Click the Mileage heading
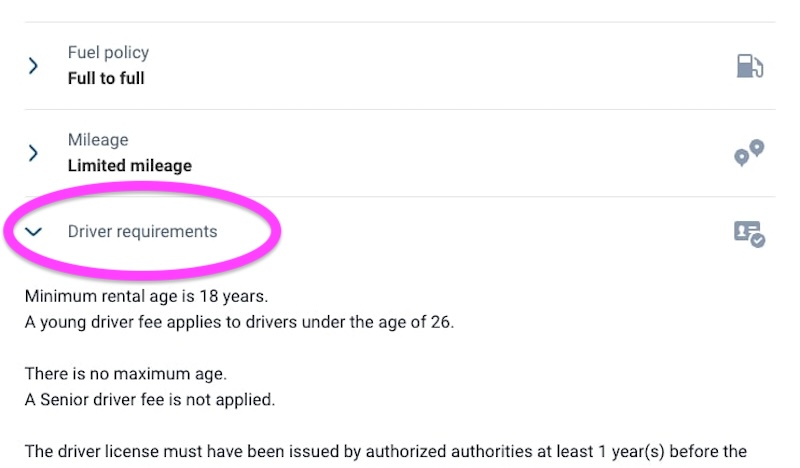This screenshot has width=800, height=468. pos(98,140)
